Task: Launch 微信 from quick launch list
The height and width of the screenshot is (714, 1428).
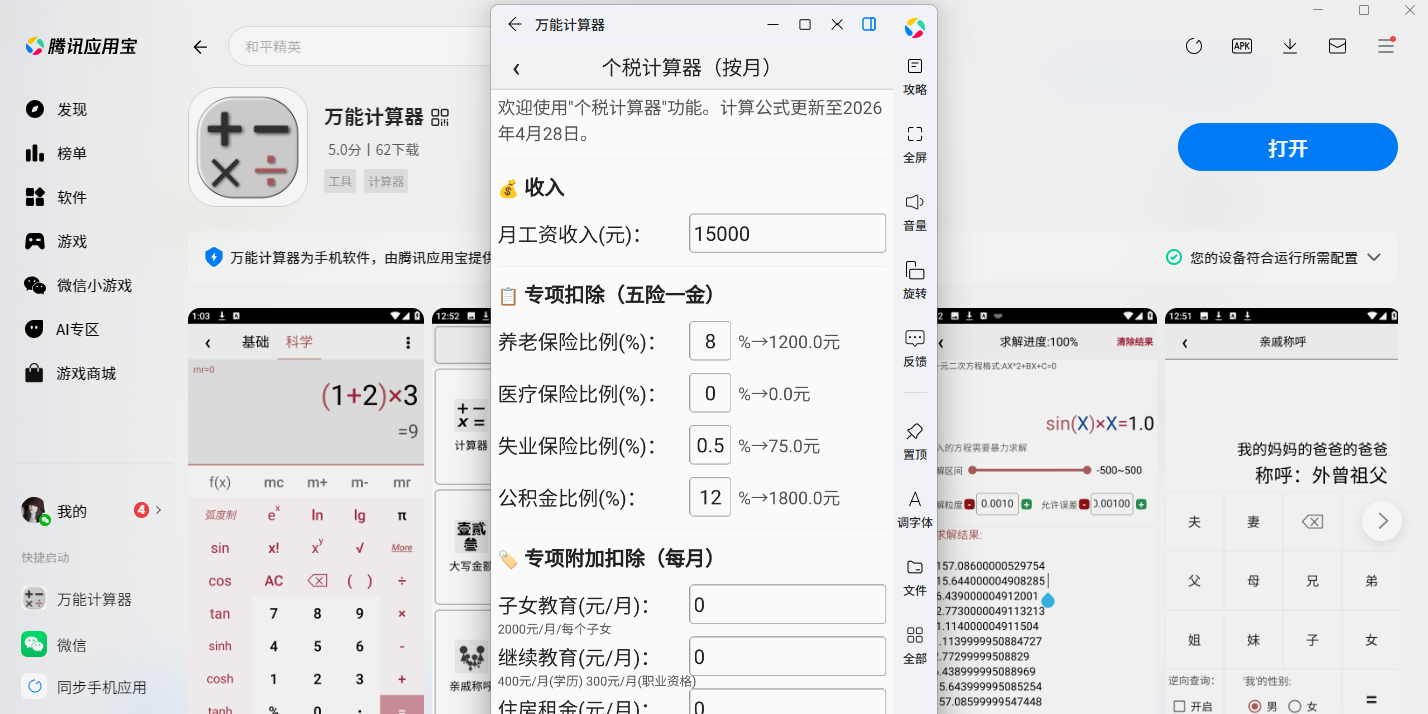Action: tap(54, 644)
